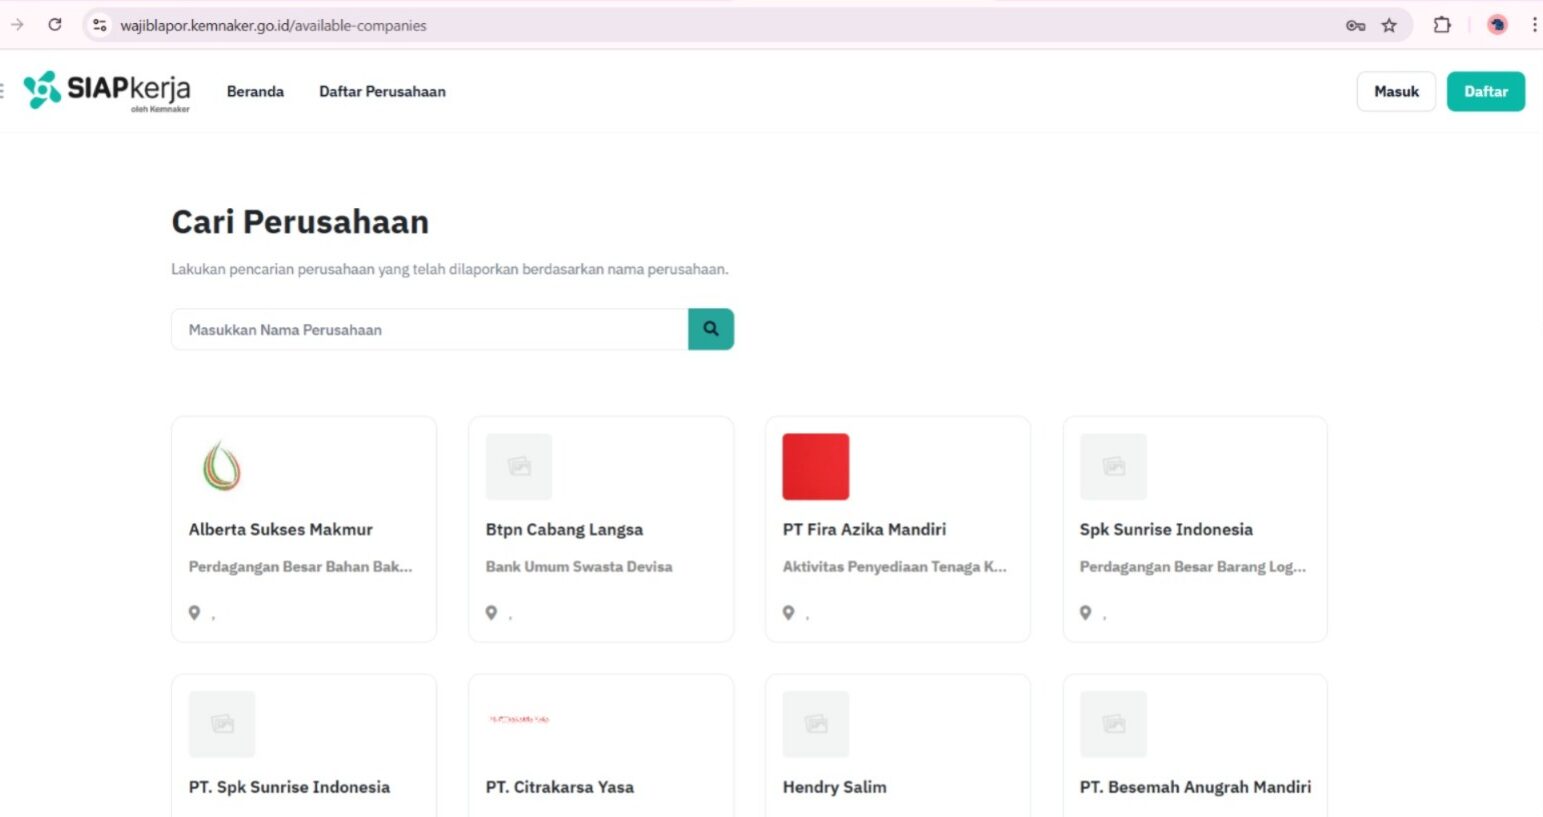
Task: Open the Daftar Perusahaan menu item
Action: coord(382,91)
